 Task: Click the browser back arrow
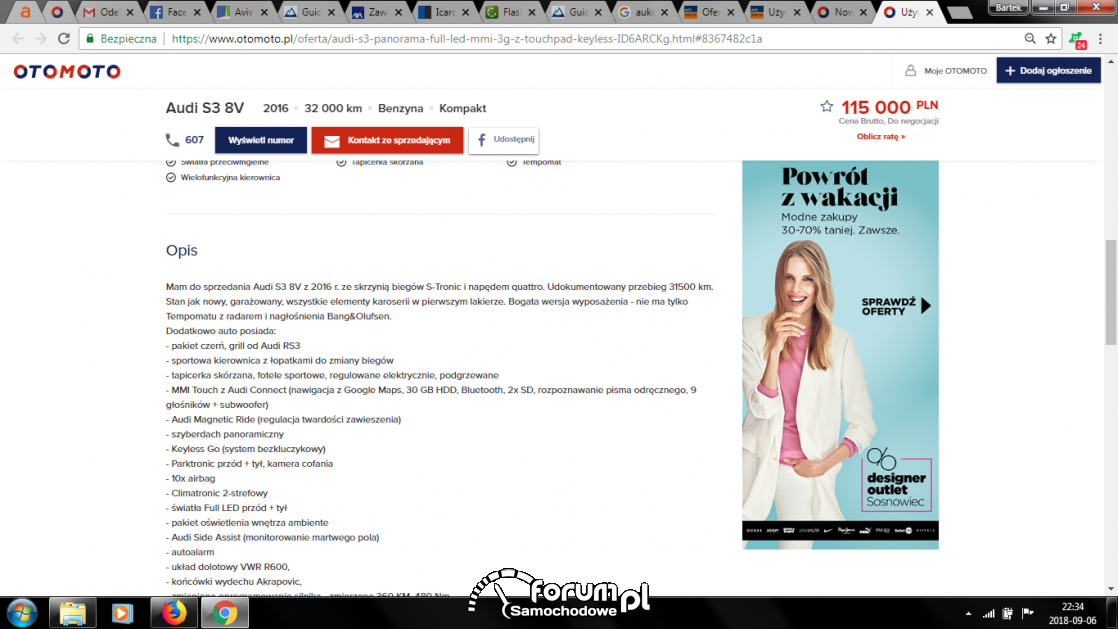[18, 39]
